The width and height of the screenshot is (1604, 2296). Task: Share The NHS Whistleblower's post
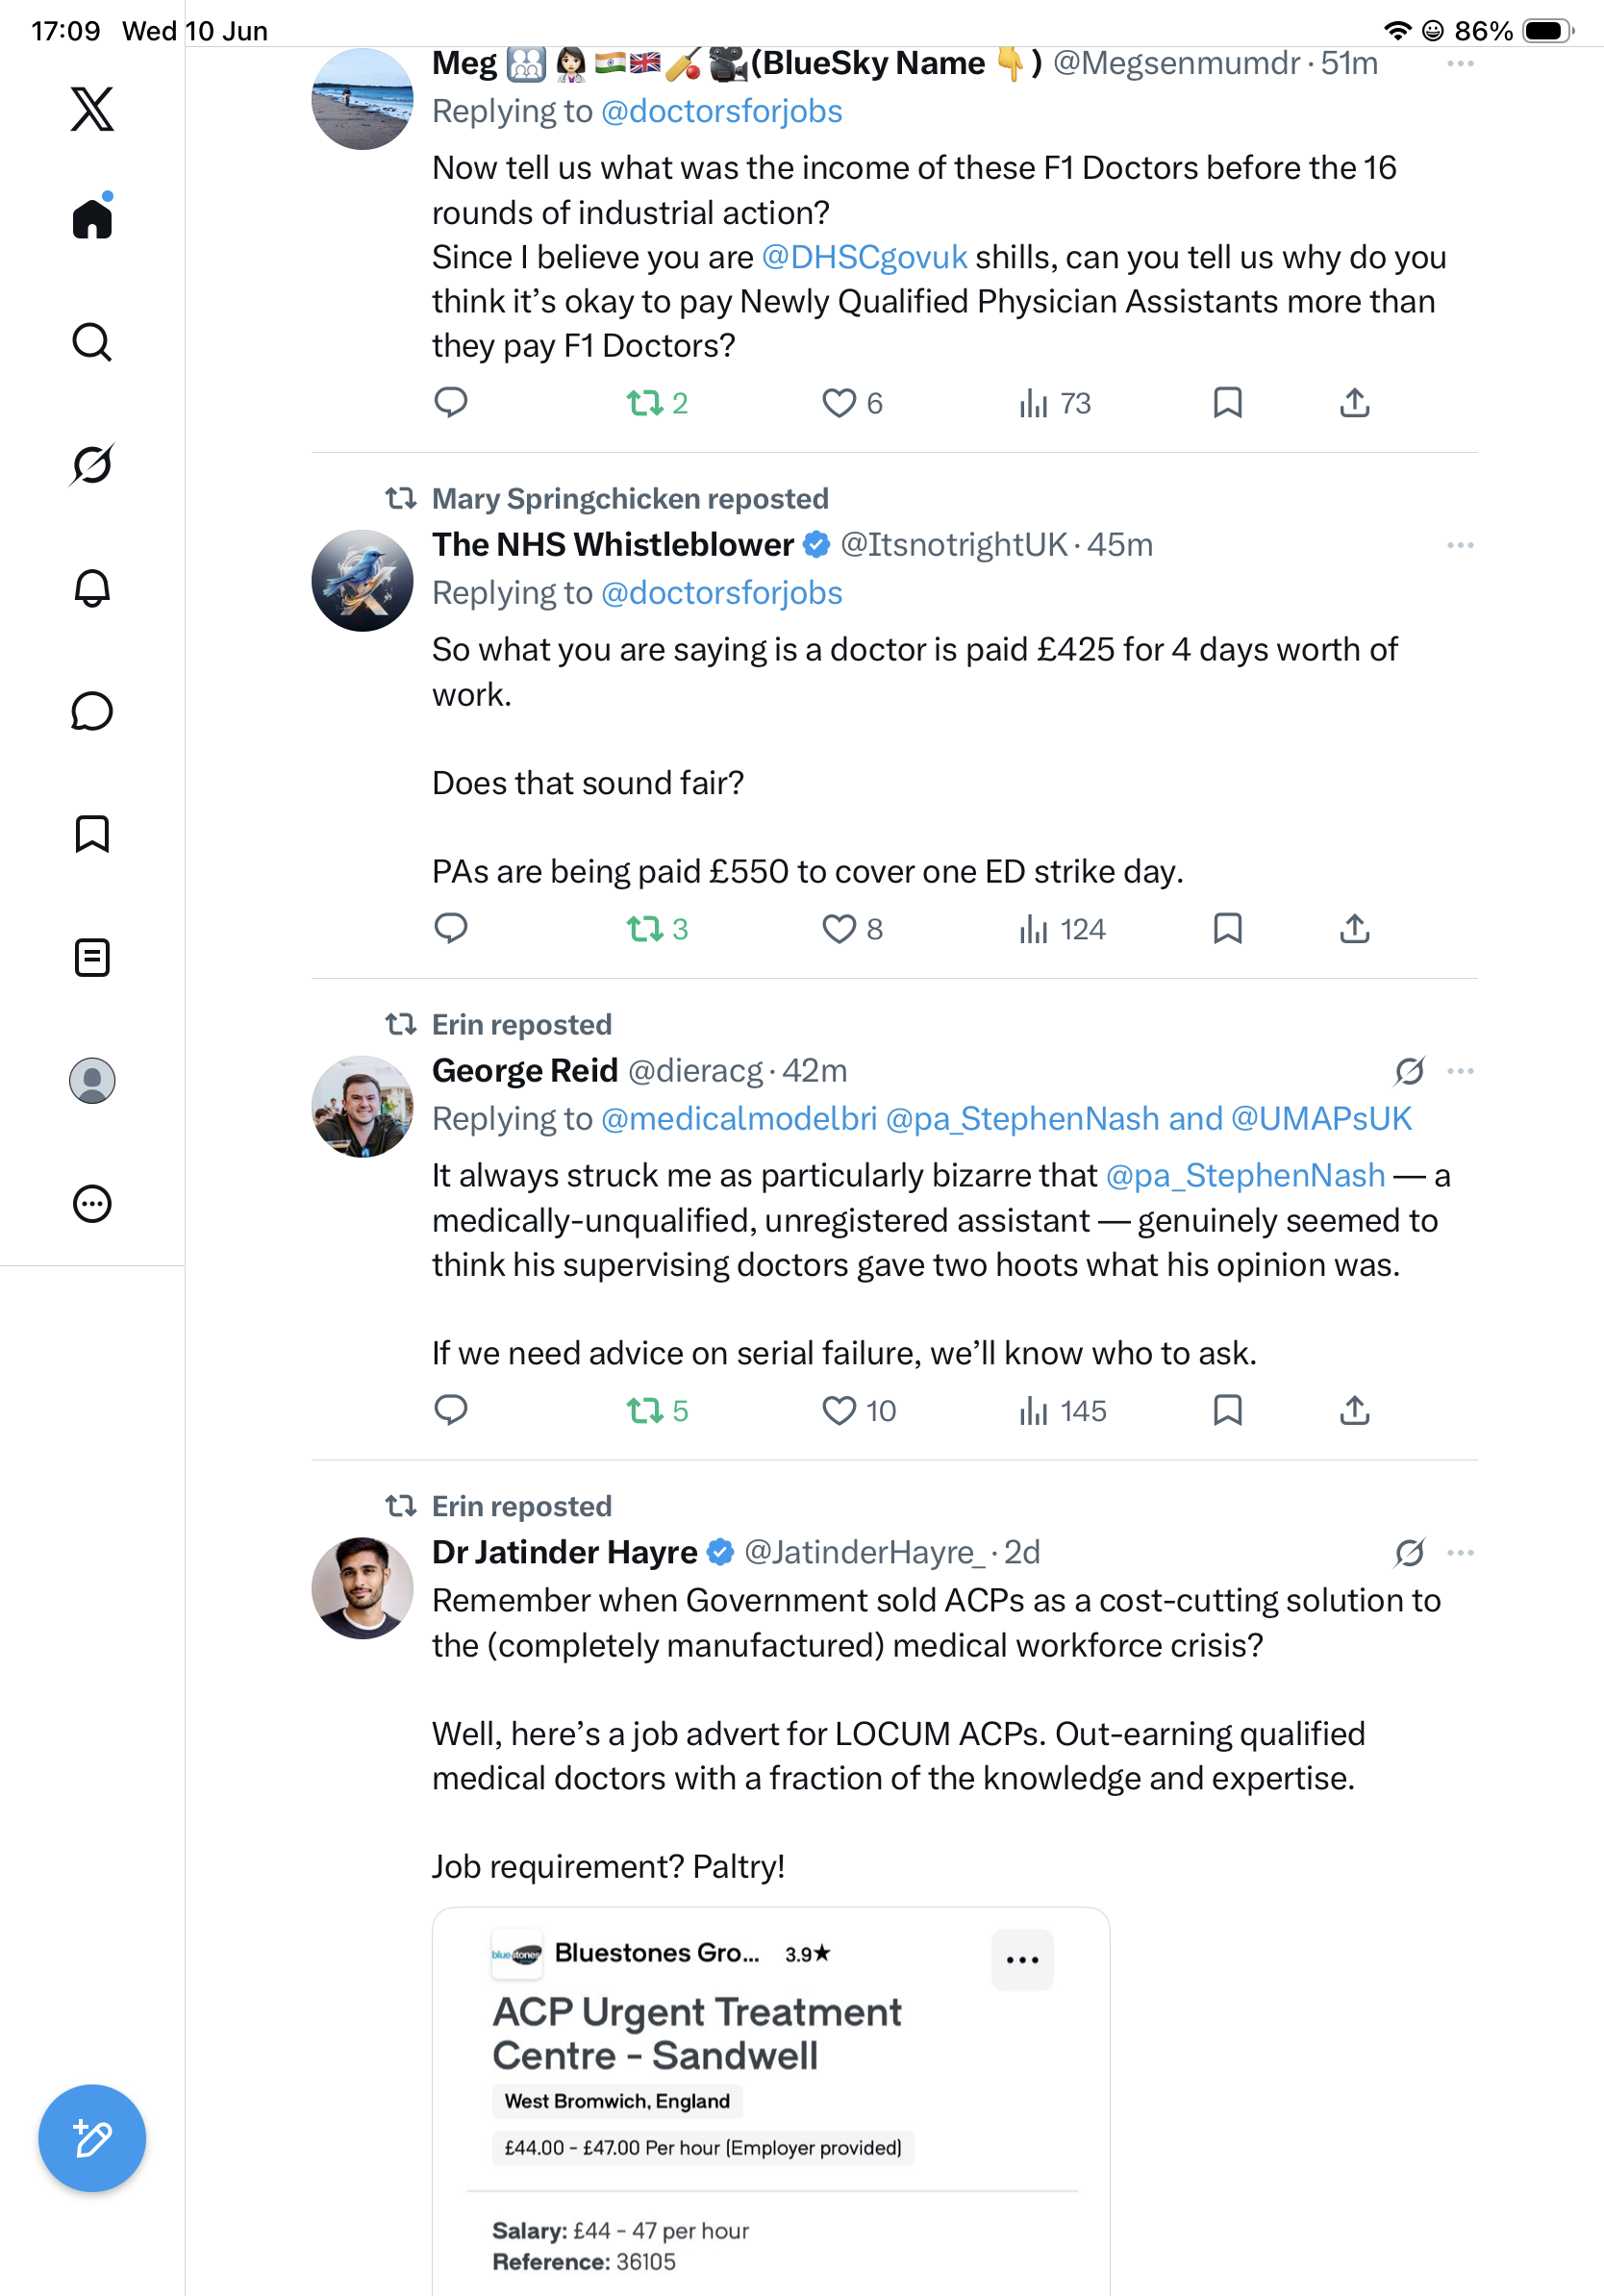coord(1354,929)
